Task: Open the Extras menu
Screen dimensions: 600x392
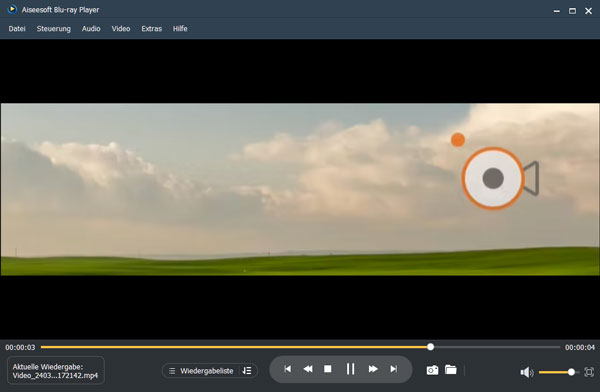Action: point(152,29)
